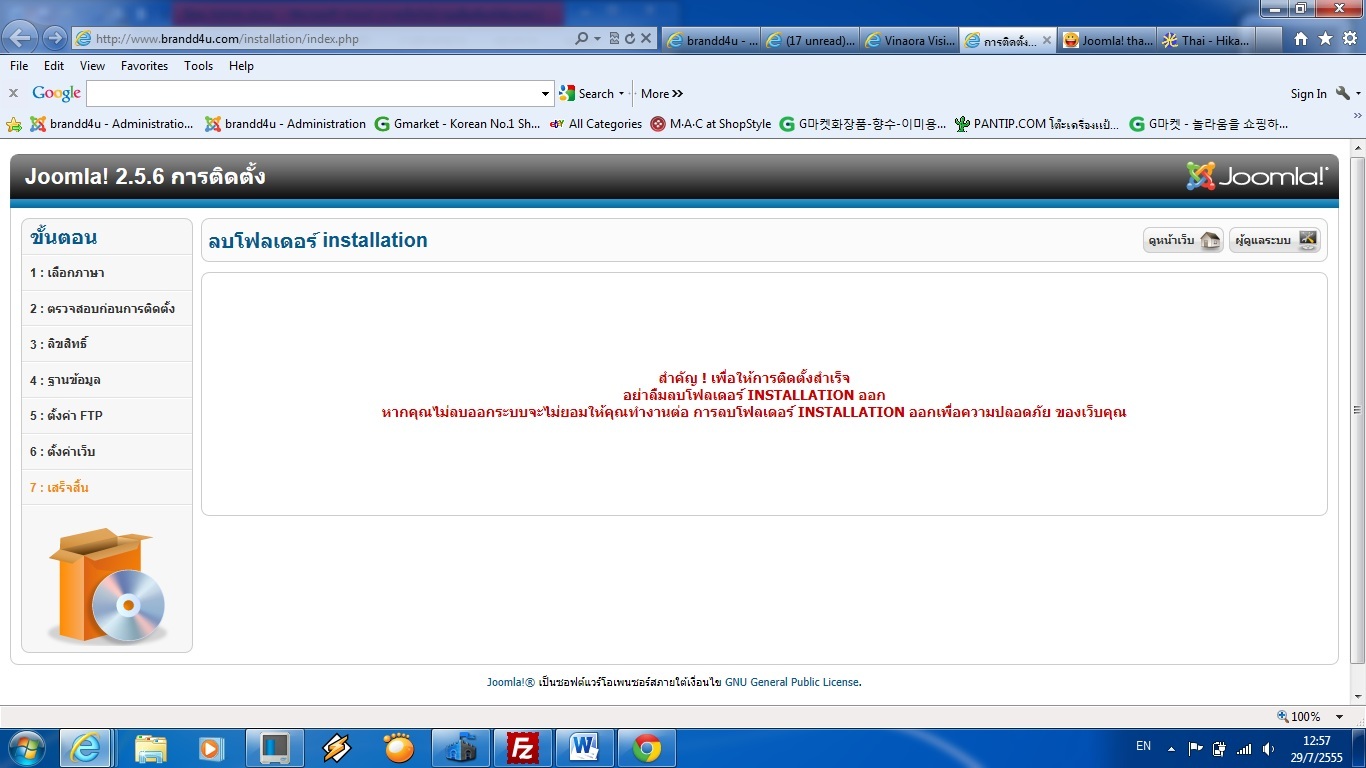Image resolution: width=1366 pixels, height=768 pixels.
Task: Switch to Internet Explorer on the taskbar
Action: [85, 748]
